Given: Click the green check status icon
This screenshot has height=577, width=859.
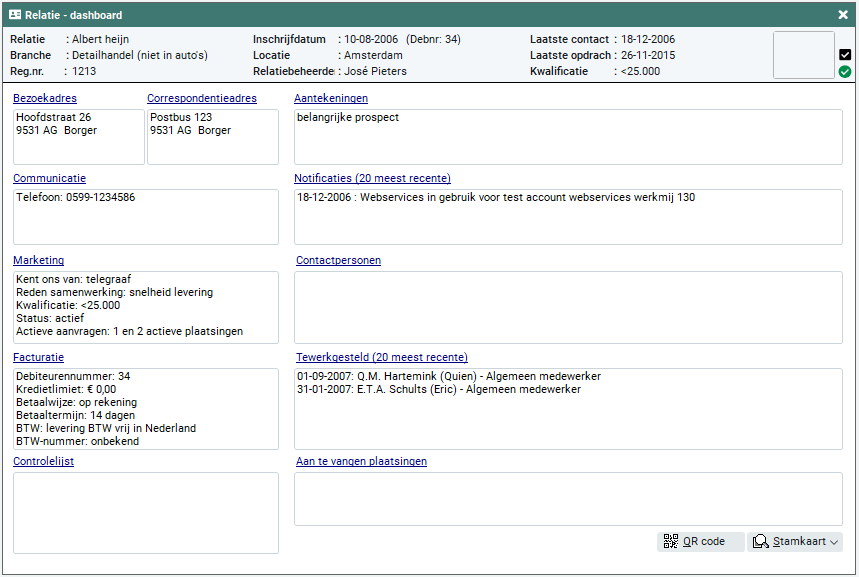Looking at the screenshot, I should [845, 72].
